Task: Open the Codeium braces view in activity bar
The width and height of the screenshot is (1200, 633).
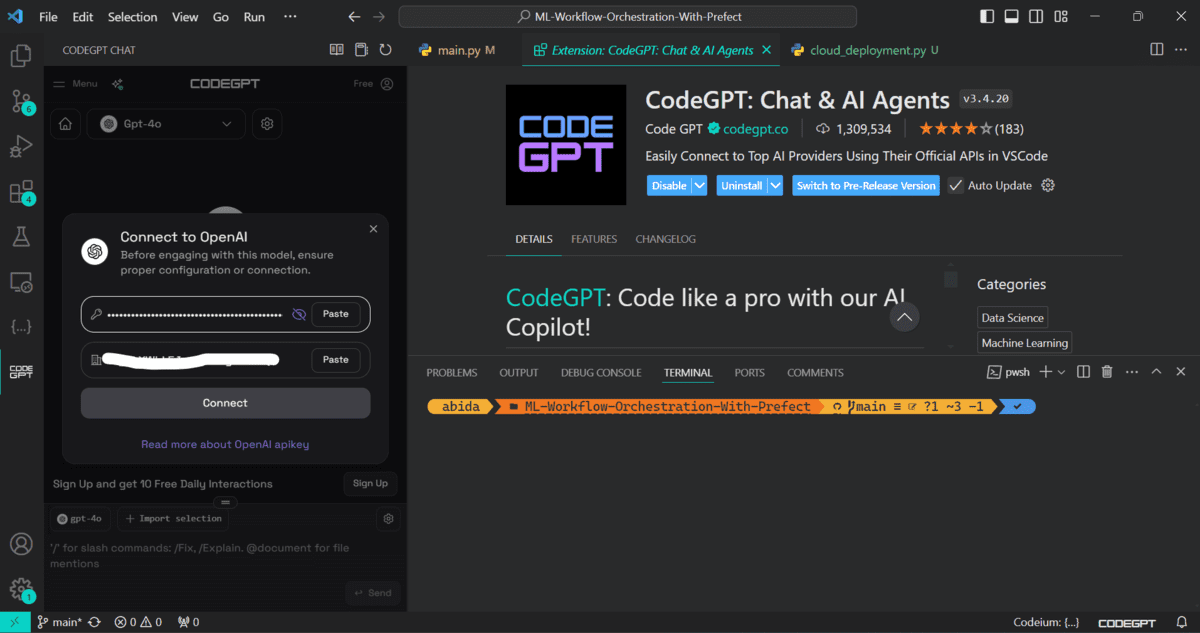Action: pyautogui.click(x=21, y=327)
